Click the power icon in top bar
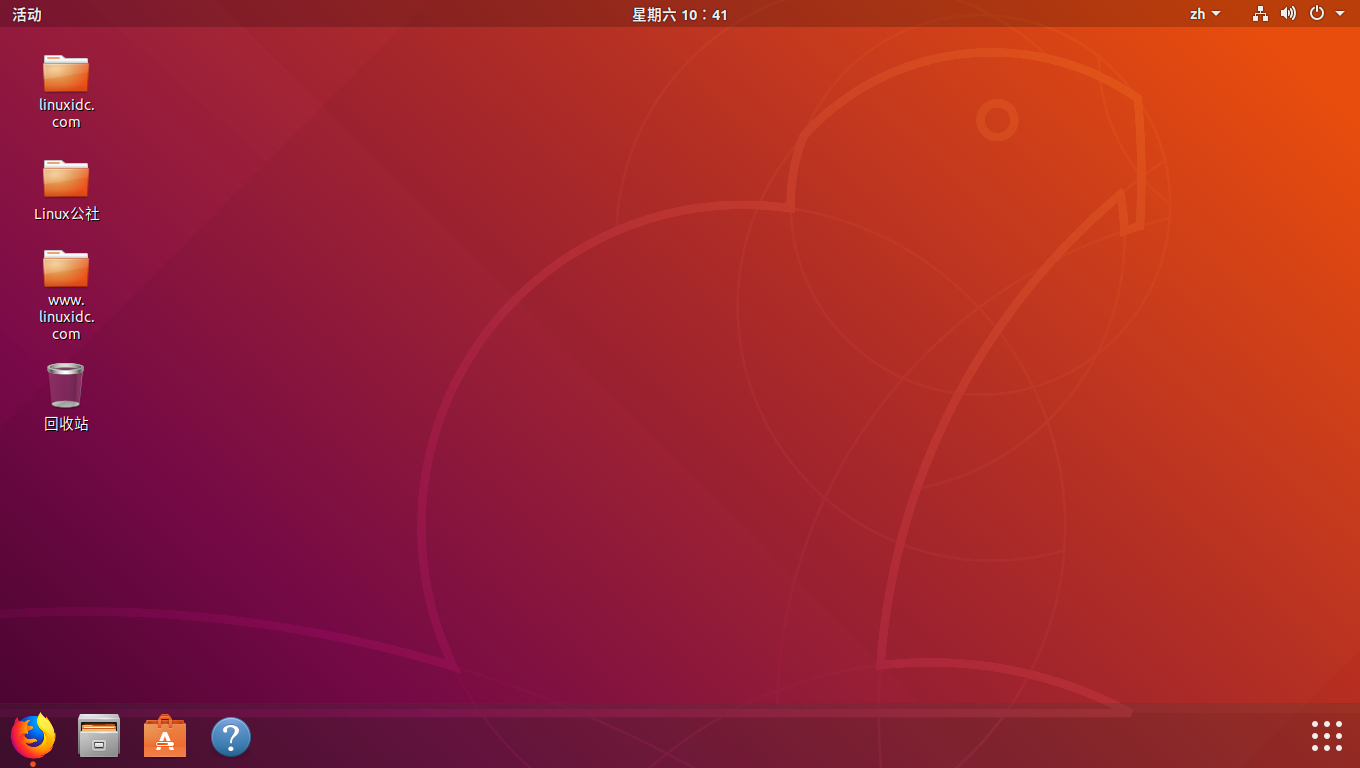Image resolution: width=1360 pixels, height=768 pixels. 1317,14
